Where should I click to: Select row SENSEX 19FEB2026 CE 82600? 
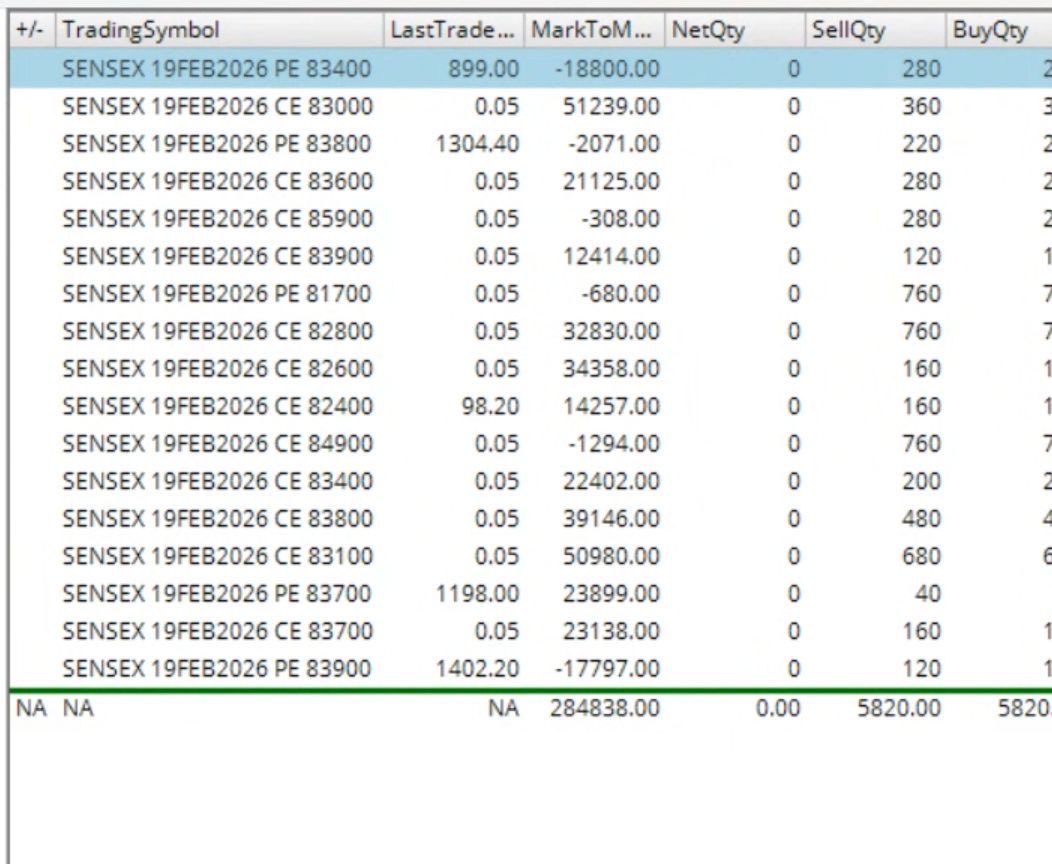pos(531,369)
